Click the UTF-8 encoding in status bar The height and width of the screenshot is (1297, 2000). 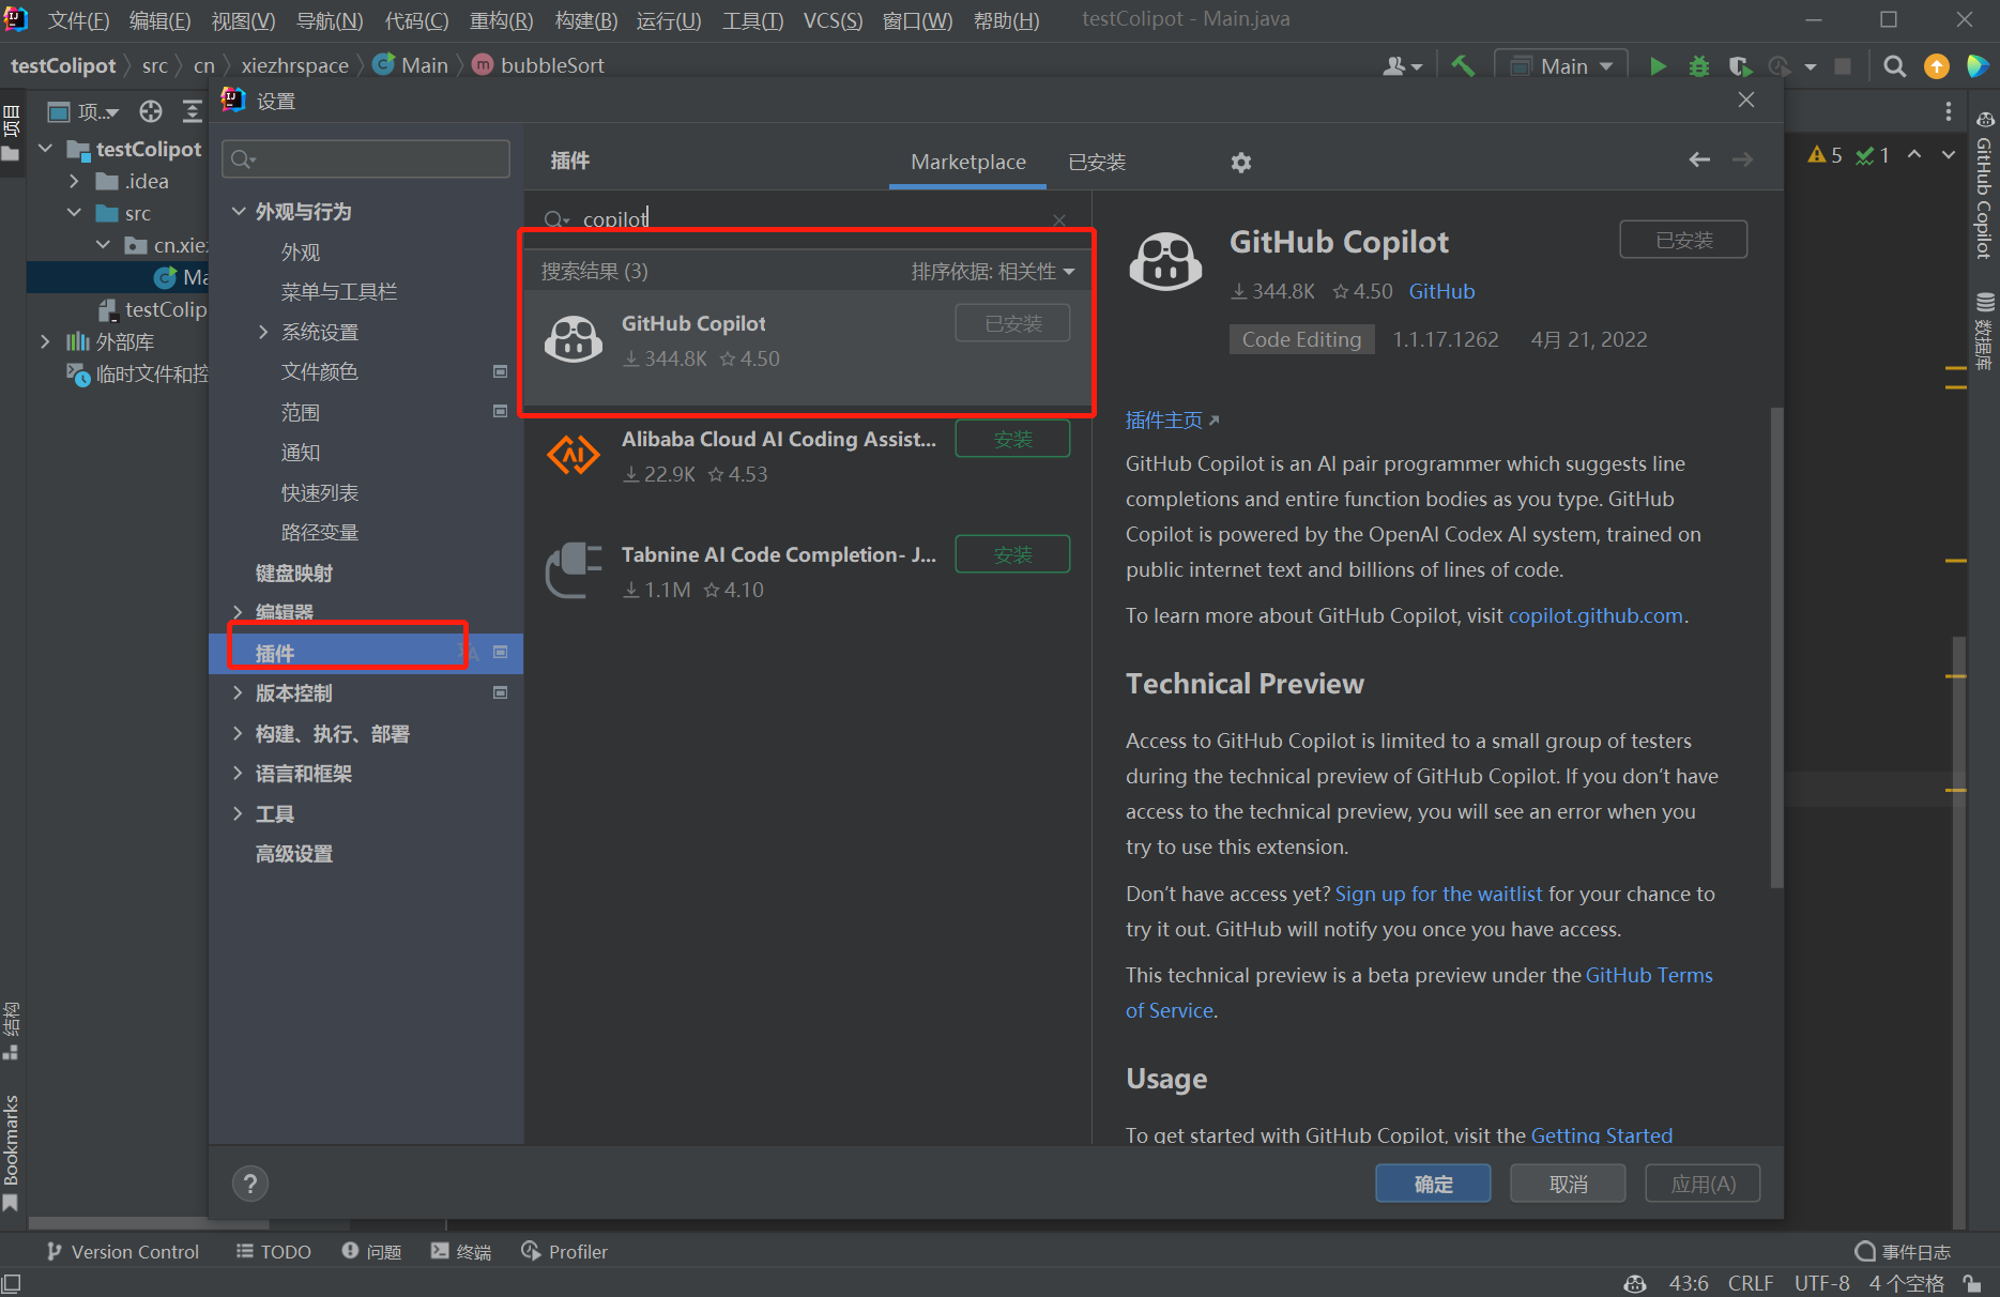(x=1821, y=1283)
